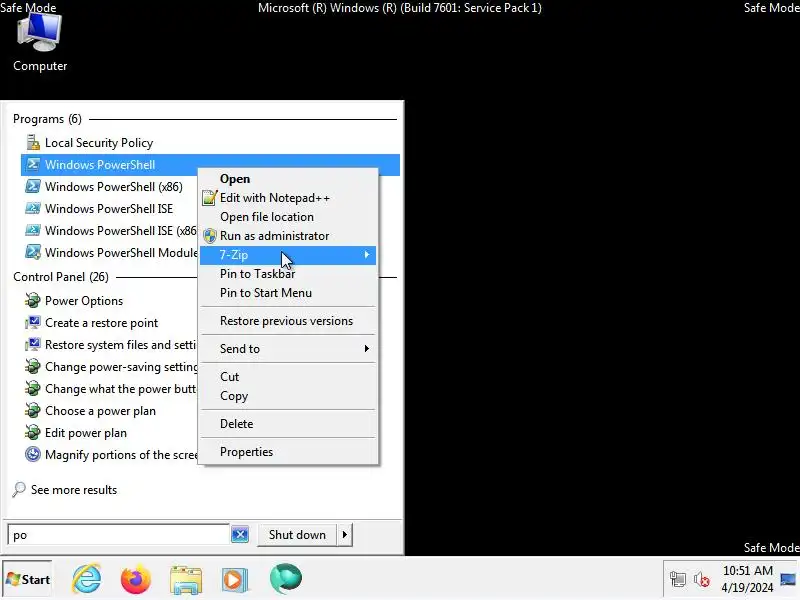
Task: Click the Programs (6) group header
Action: coord(47,119)
